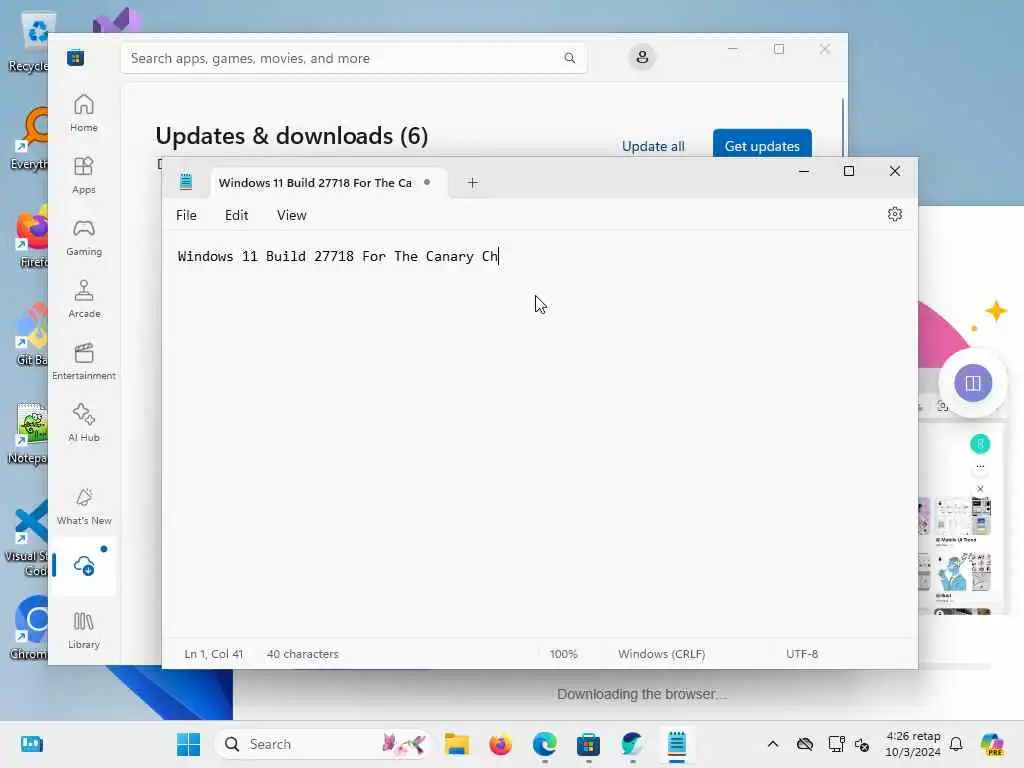Minimize the Notepad window
Image resolution: width=1024 pixels, height=768 pixels.
[x=804, y=171]
